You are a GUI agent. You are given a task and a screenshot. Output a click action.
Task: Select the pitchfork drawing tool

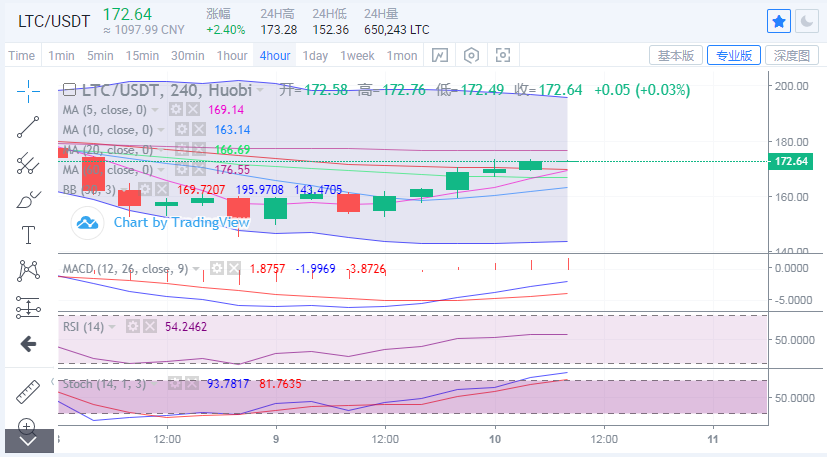click(28, 163)
